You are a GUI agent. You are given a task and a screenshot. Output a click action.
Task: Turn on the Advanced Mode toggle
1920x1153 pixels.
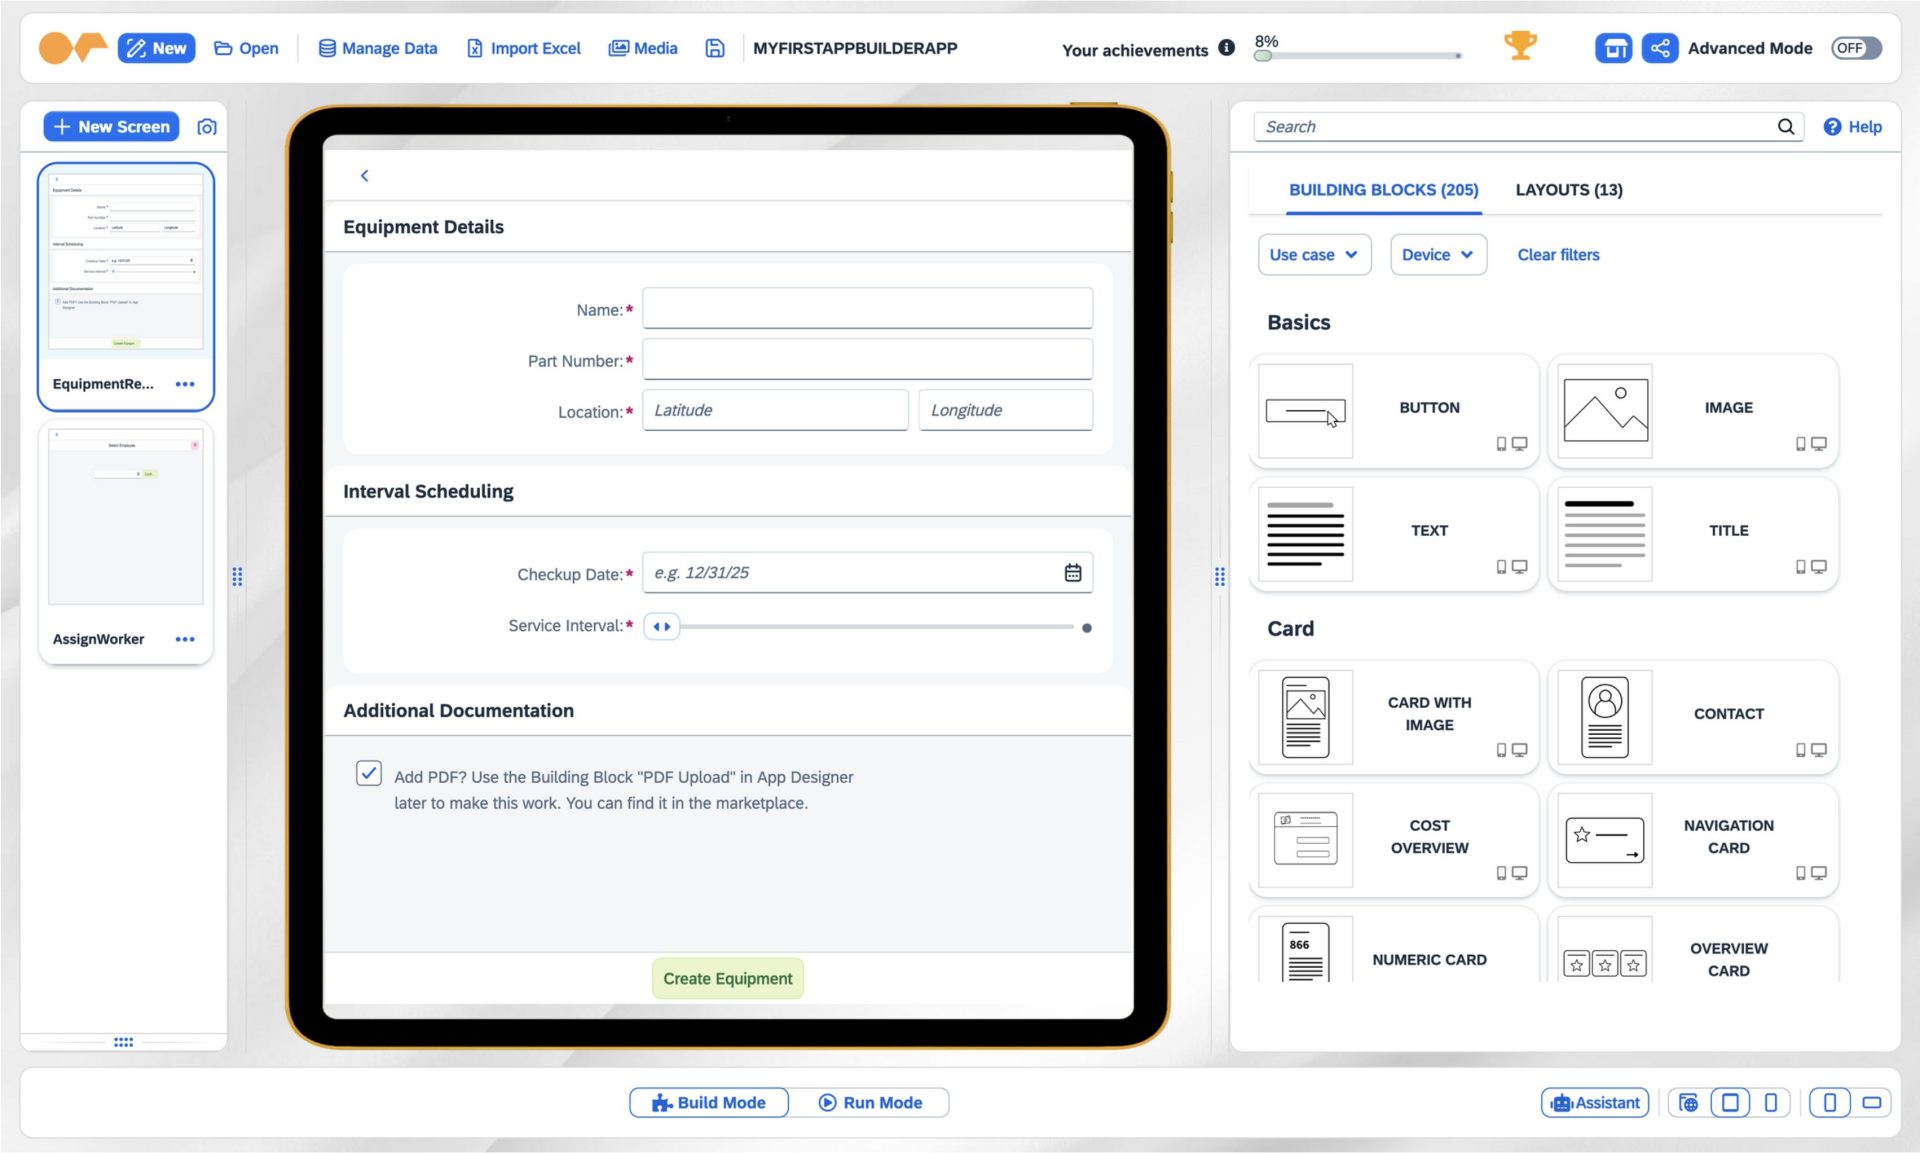click(1856, 47)
